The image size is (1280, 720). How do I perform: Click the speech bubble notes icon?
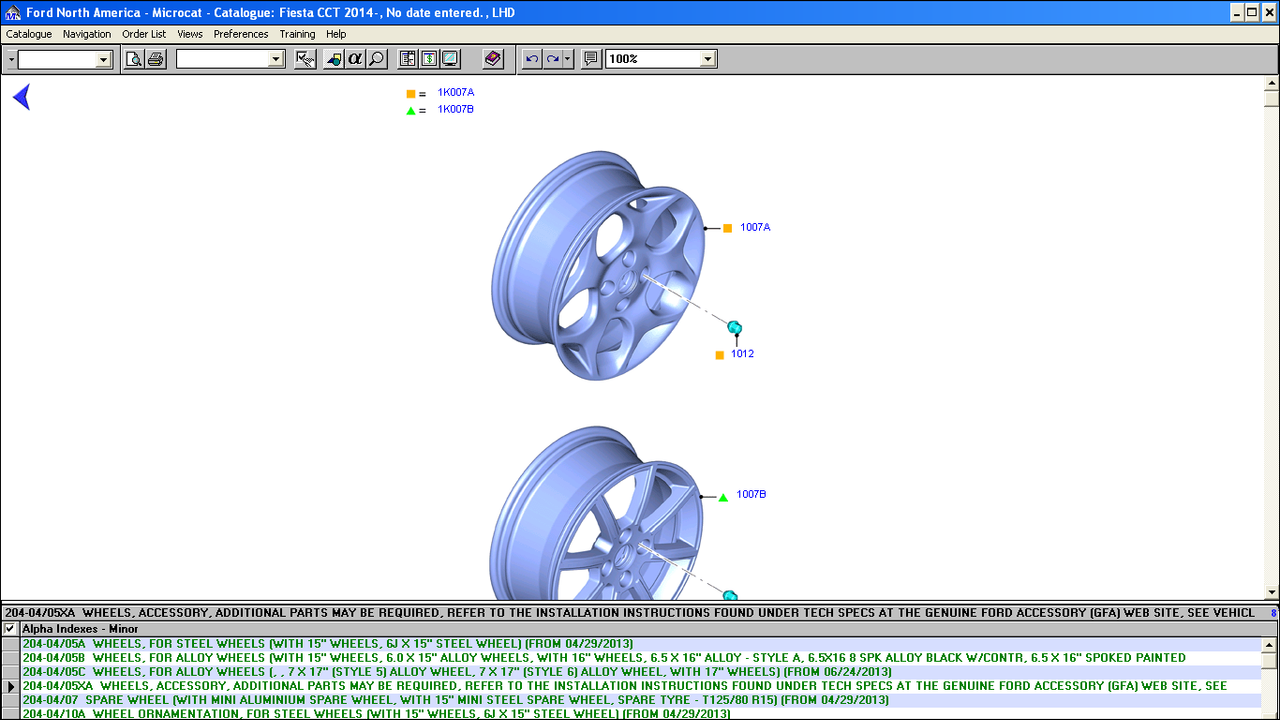591,59
